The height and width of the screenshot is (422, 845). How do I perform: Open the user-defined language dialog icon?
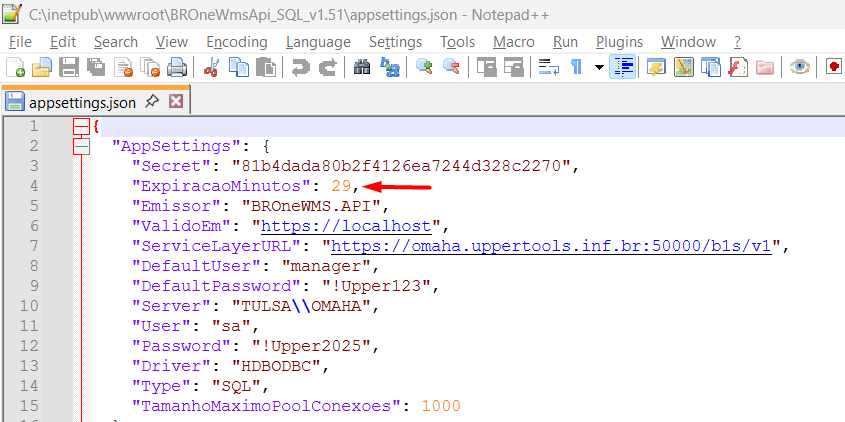pyautogui.click(x=657, y=67)
